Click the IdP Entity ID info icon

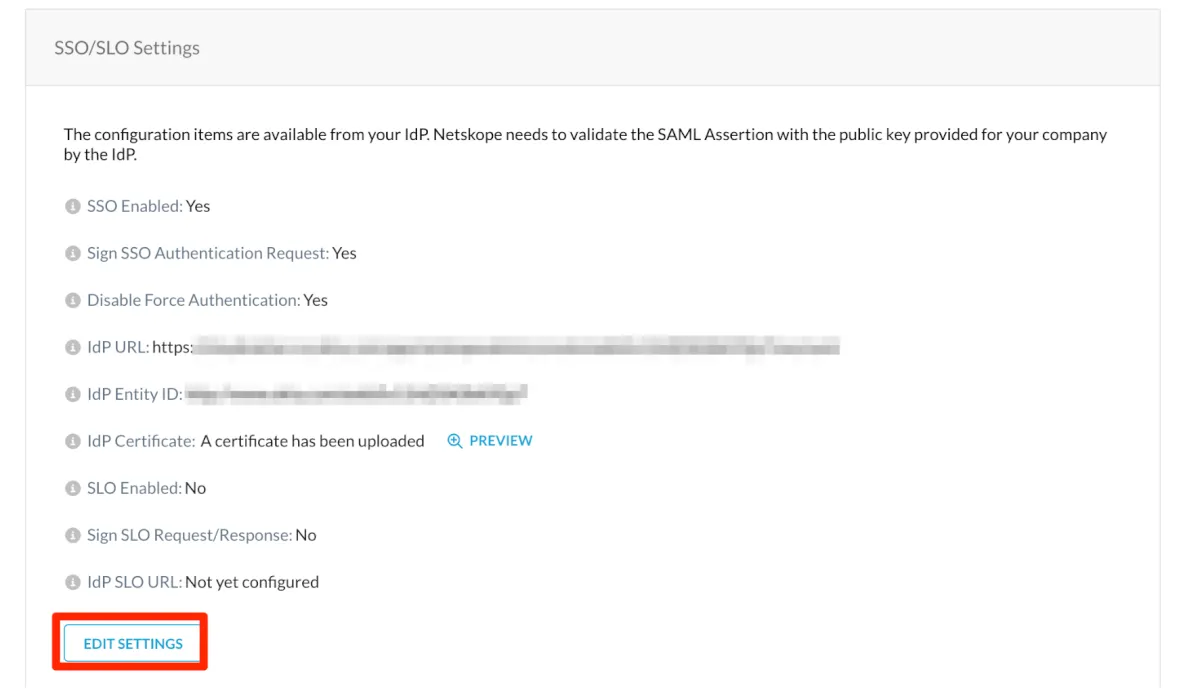point(72,395)
